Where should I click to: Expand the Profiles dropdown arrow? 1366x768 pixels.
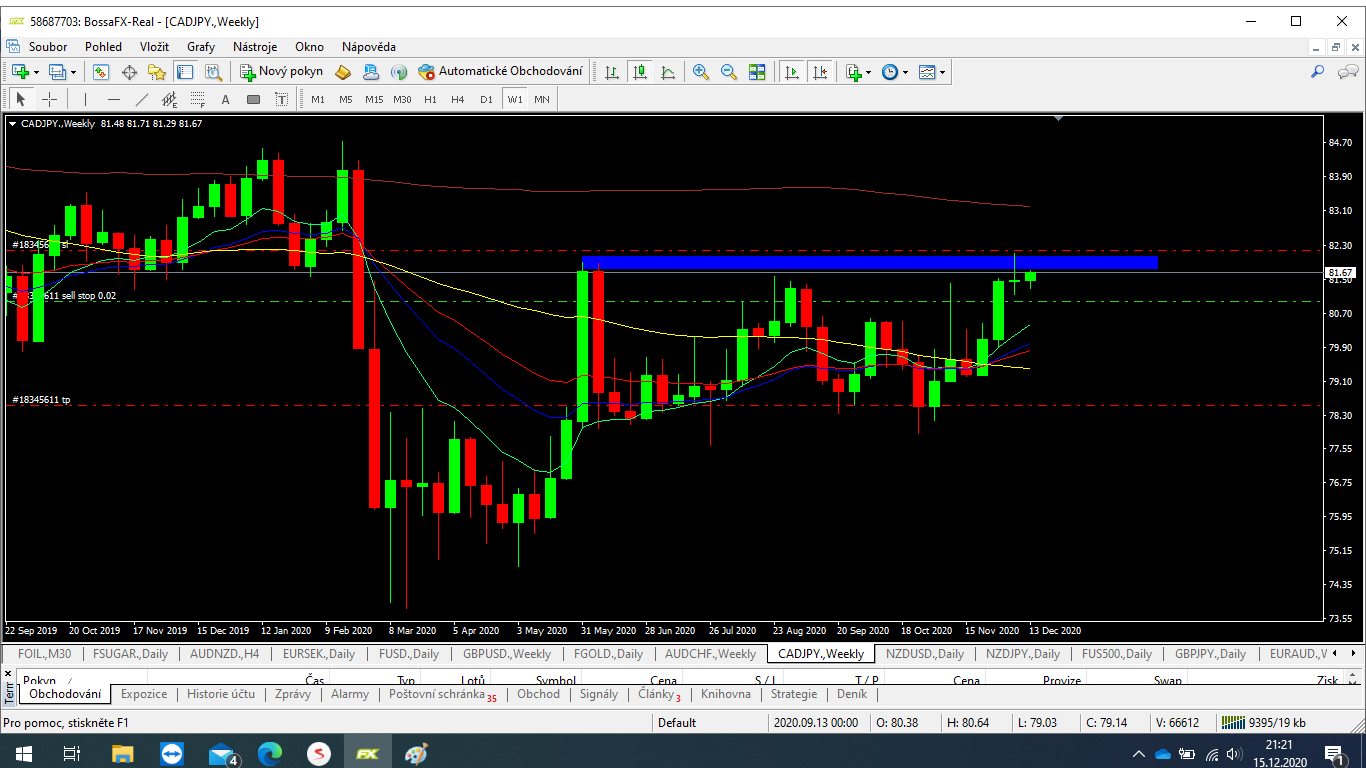point(73,72)
